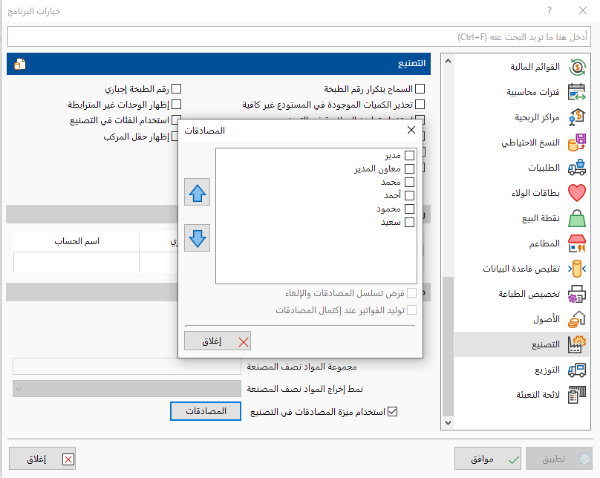Image resolution: width=600 pixels, height=478 pixels.
Task: Click the search field at top
Action: pos(300,36)
